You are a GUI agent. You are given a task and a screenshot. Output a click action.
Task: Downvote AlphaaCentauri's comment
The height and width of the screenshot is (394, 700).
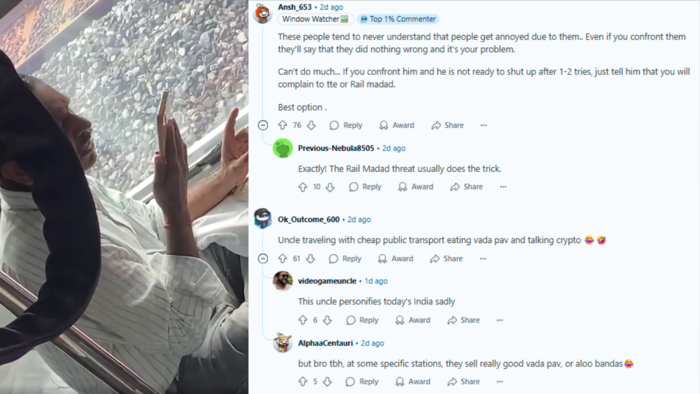[327, 382]
